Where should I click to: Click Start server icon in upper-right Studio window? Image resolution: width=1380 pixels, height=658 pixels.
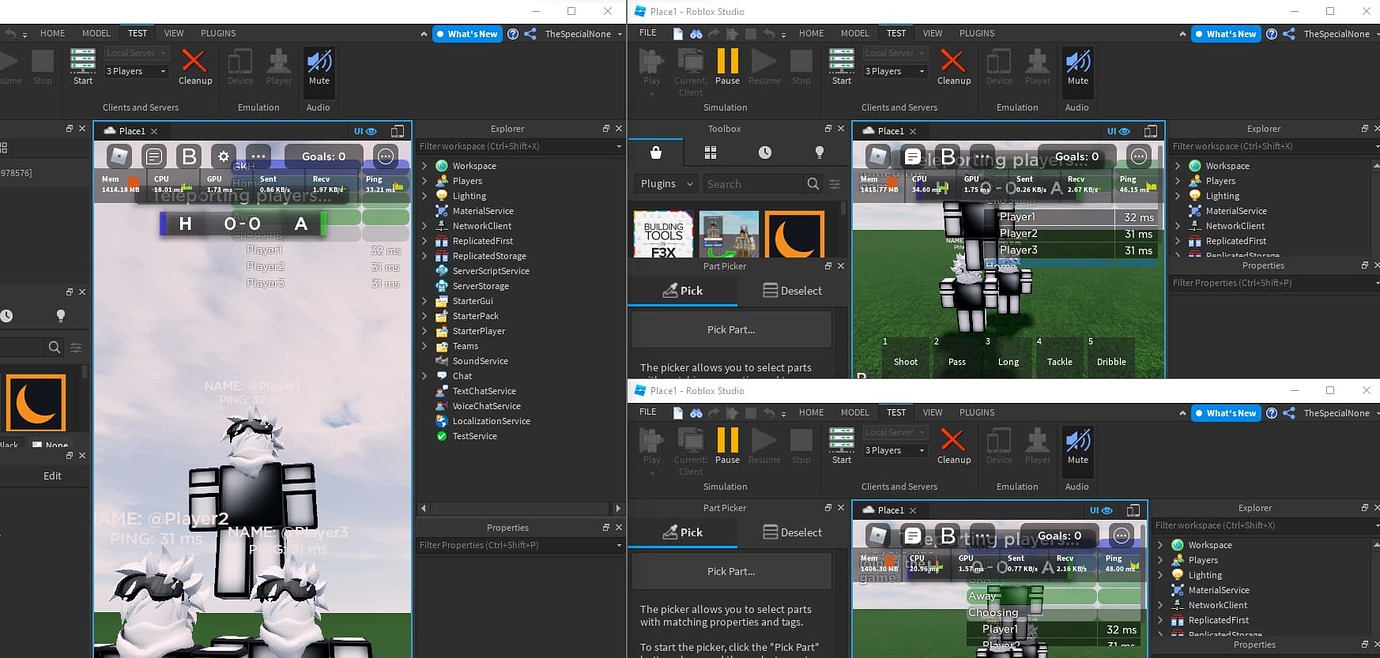[842, 66]
